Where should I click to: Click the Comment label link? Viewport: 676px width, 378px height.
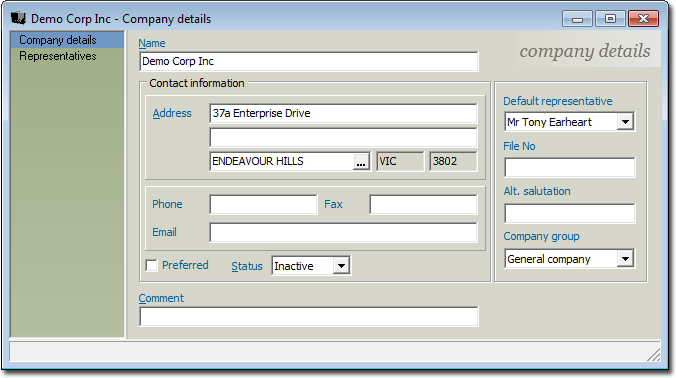point(161,298)
